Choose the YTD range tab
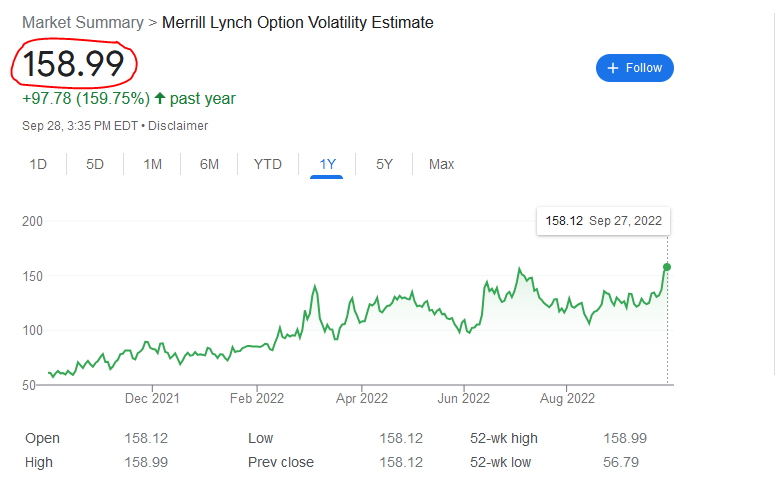781x487 pixels. click(x=267, y=164)
